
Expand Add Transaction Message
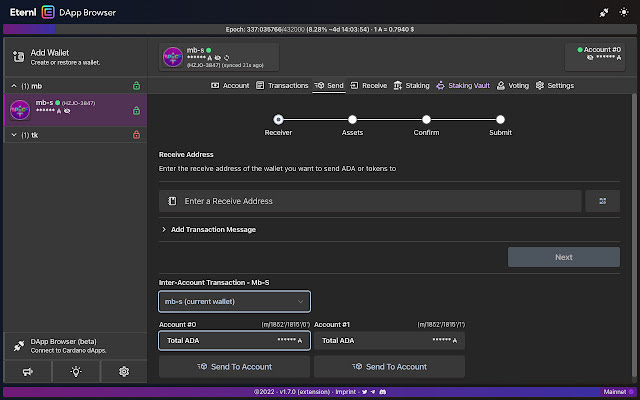pos(209,229)
